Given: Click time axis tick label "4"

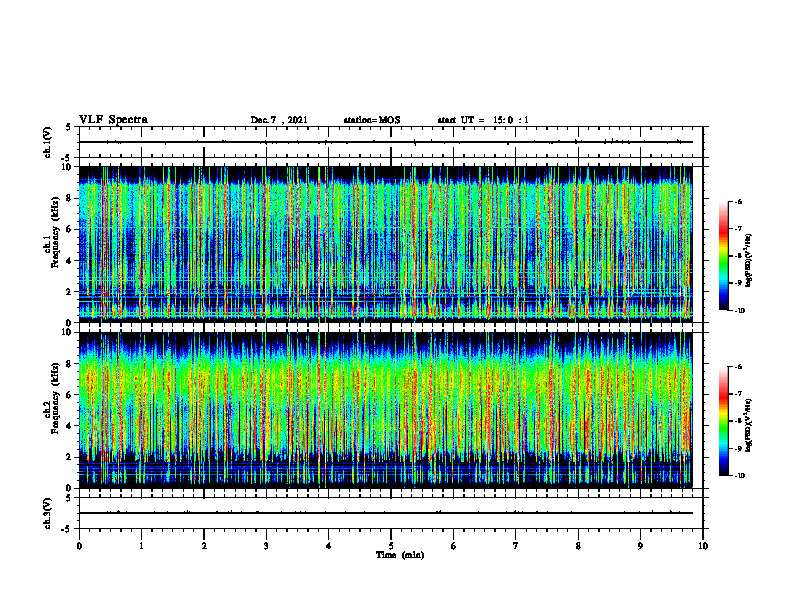Looking at the screenshot, I should click(329, 546).
